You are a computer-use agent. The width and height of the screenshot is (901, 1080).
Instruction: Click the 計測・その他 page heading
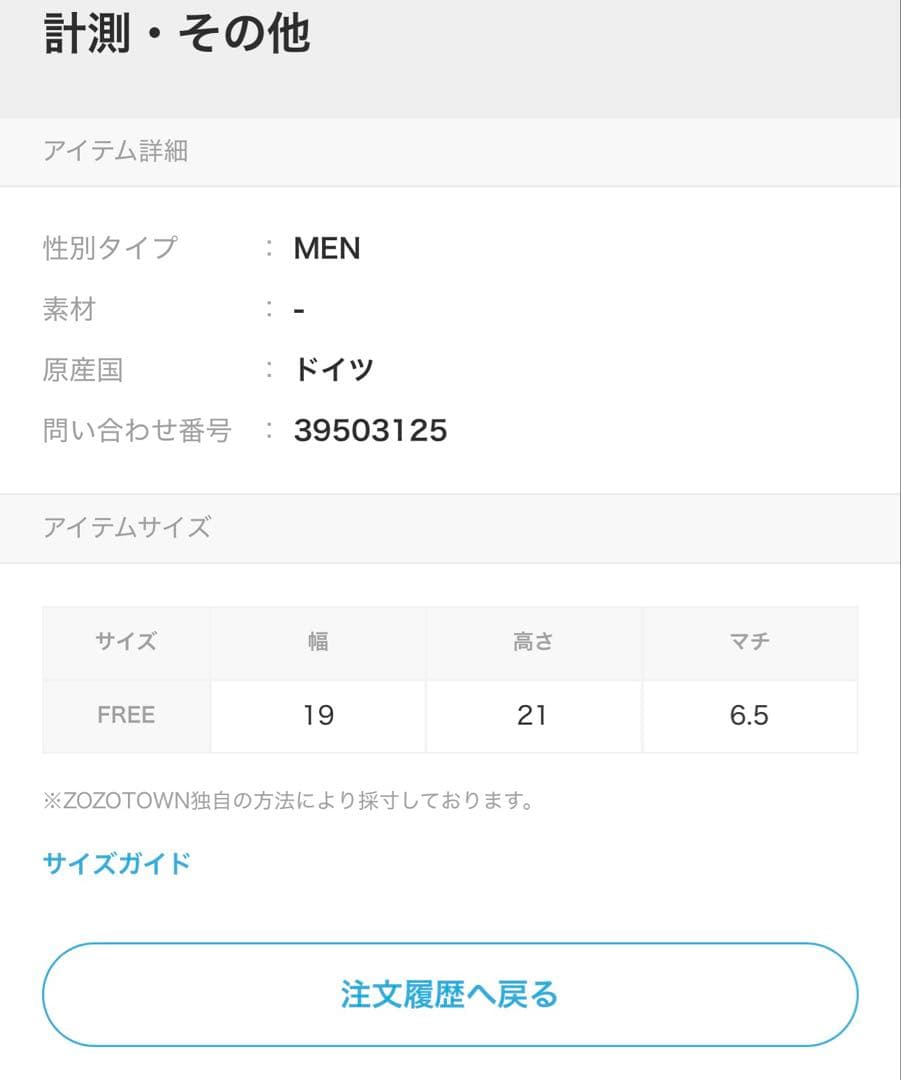tap(177, 34)
